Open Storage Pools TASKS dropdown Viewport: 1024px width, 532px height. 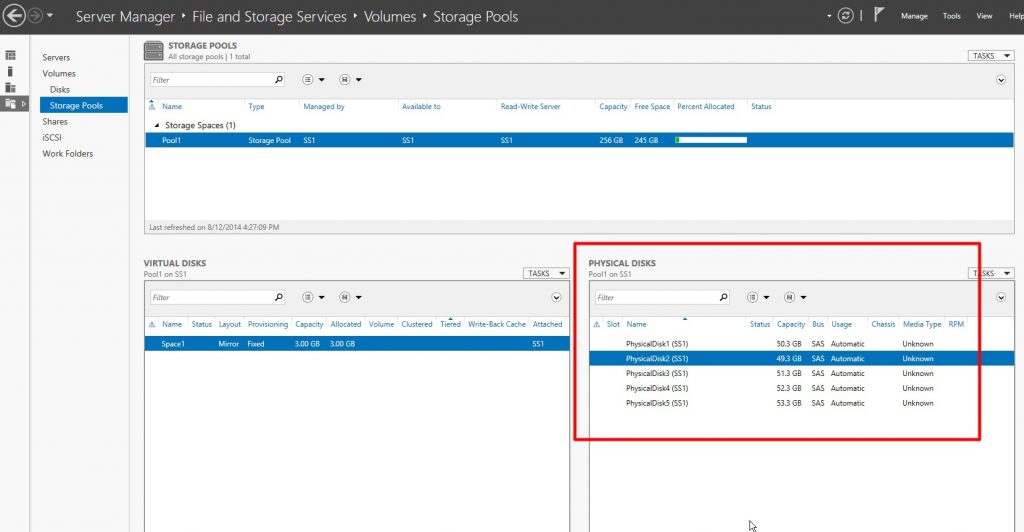pyautogui.click(x=991, y=55)
